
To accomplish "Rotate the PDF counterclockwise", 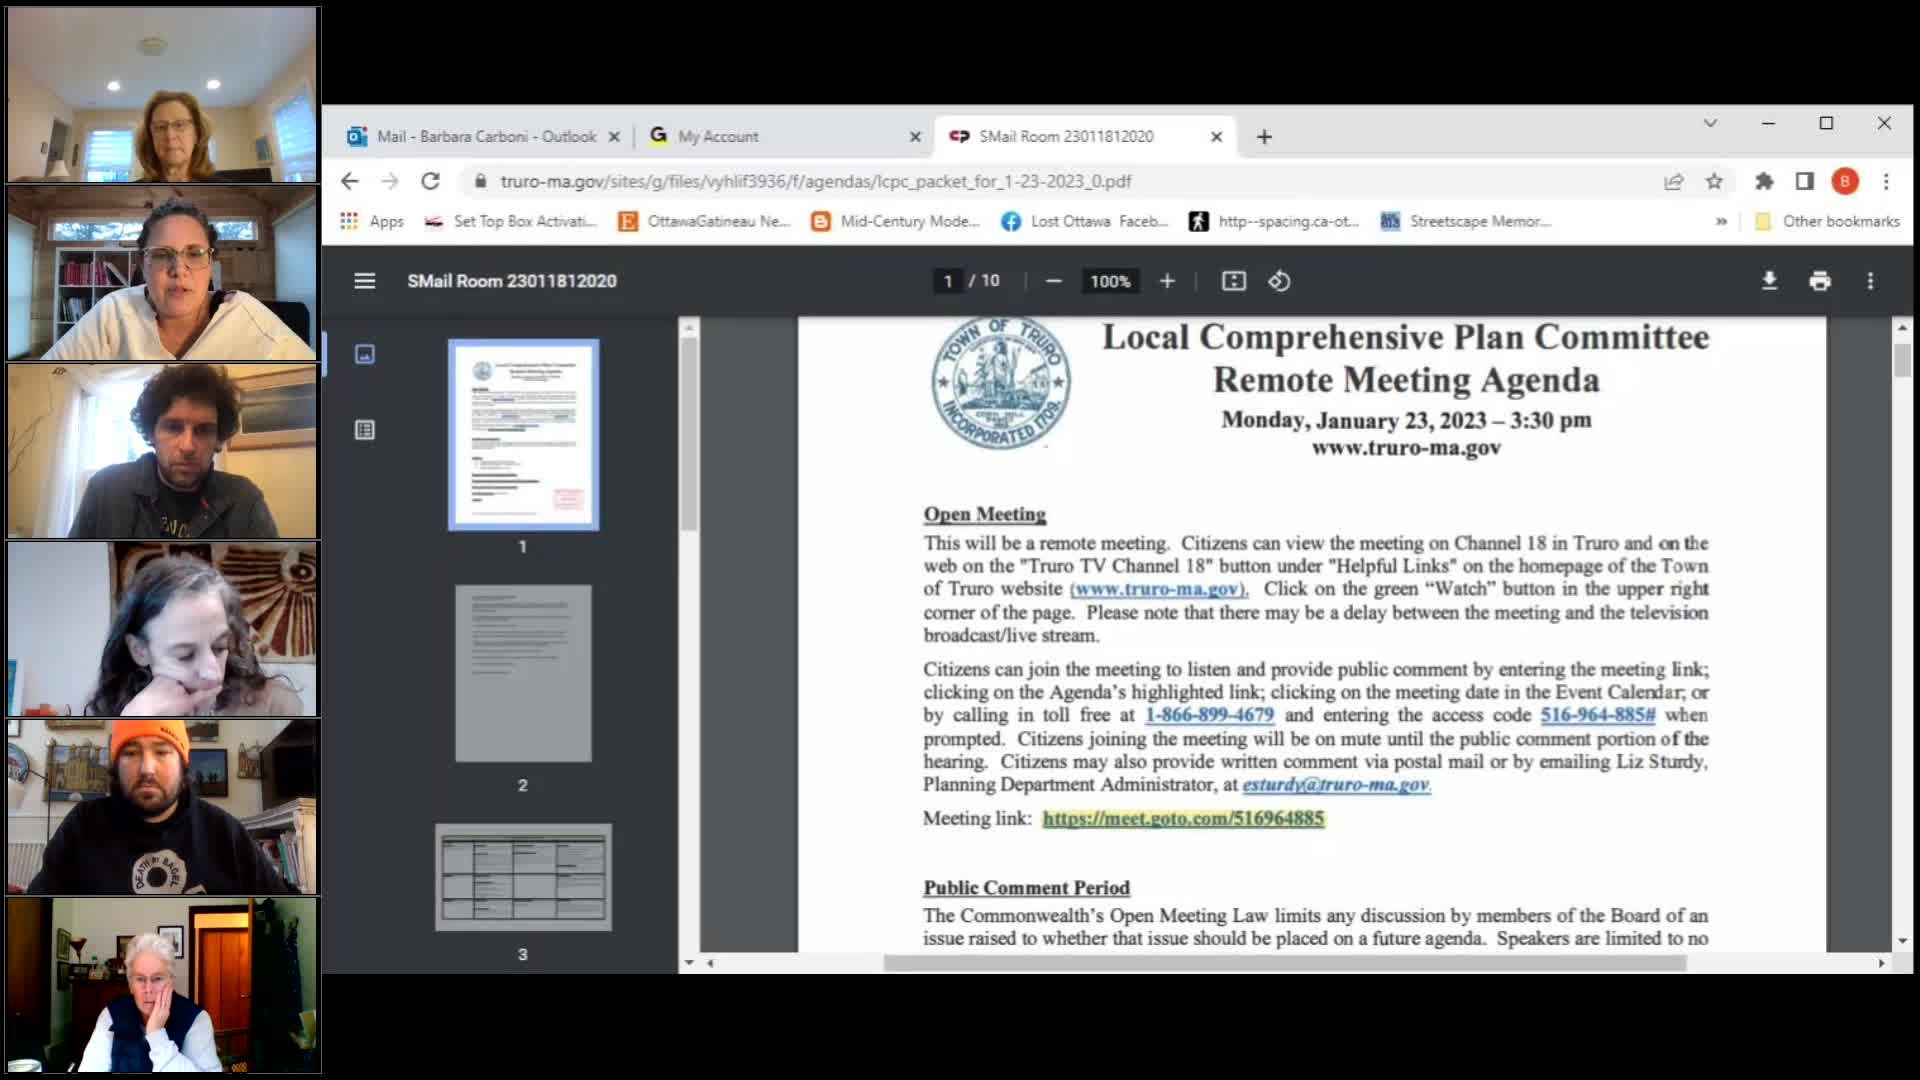I will pyautogui.click(x=1279, y=281).
